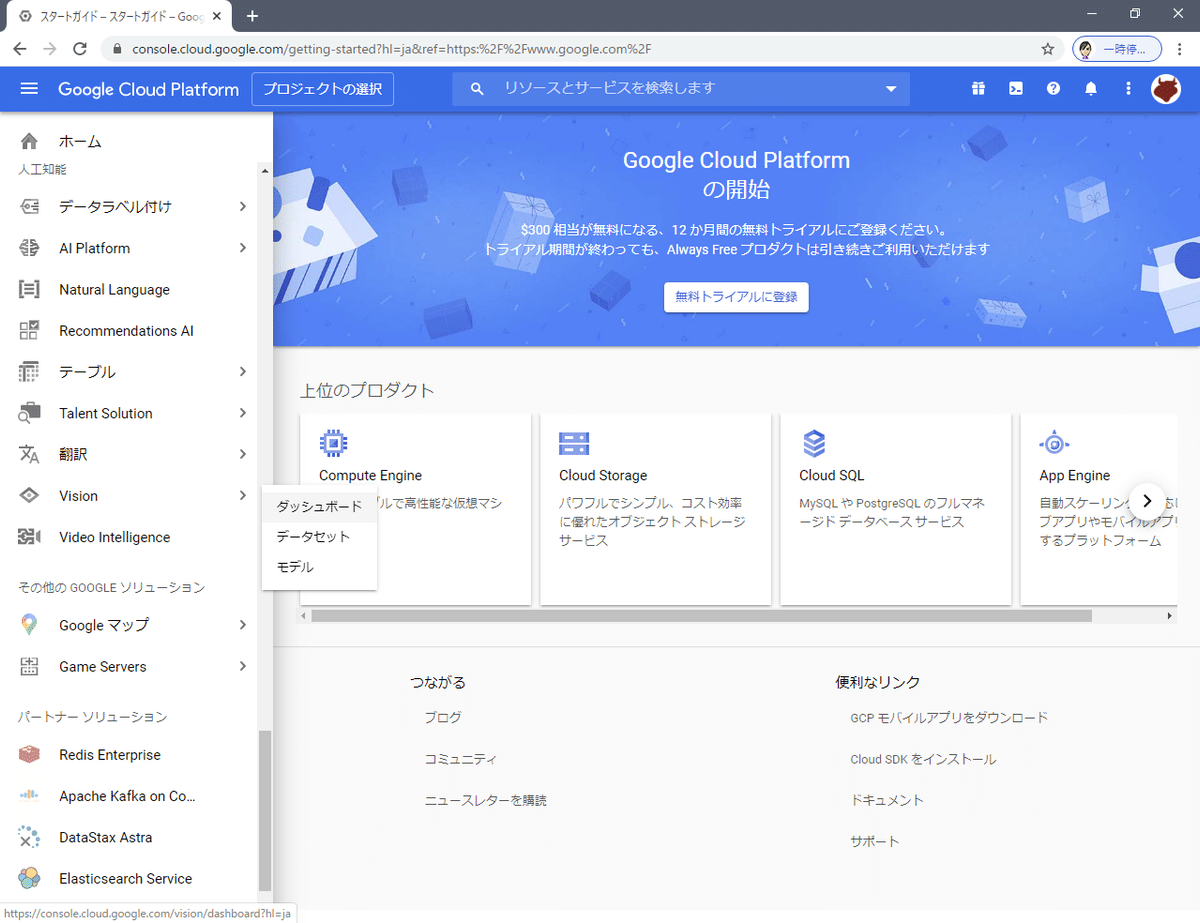
Task: Open the ブログ link
Action: (443, 718)
